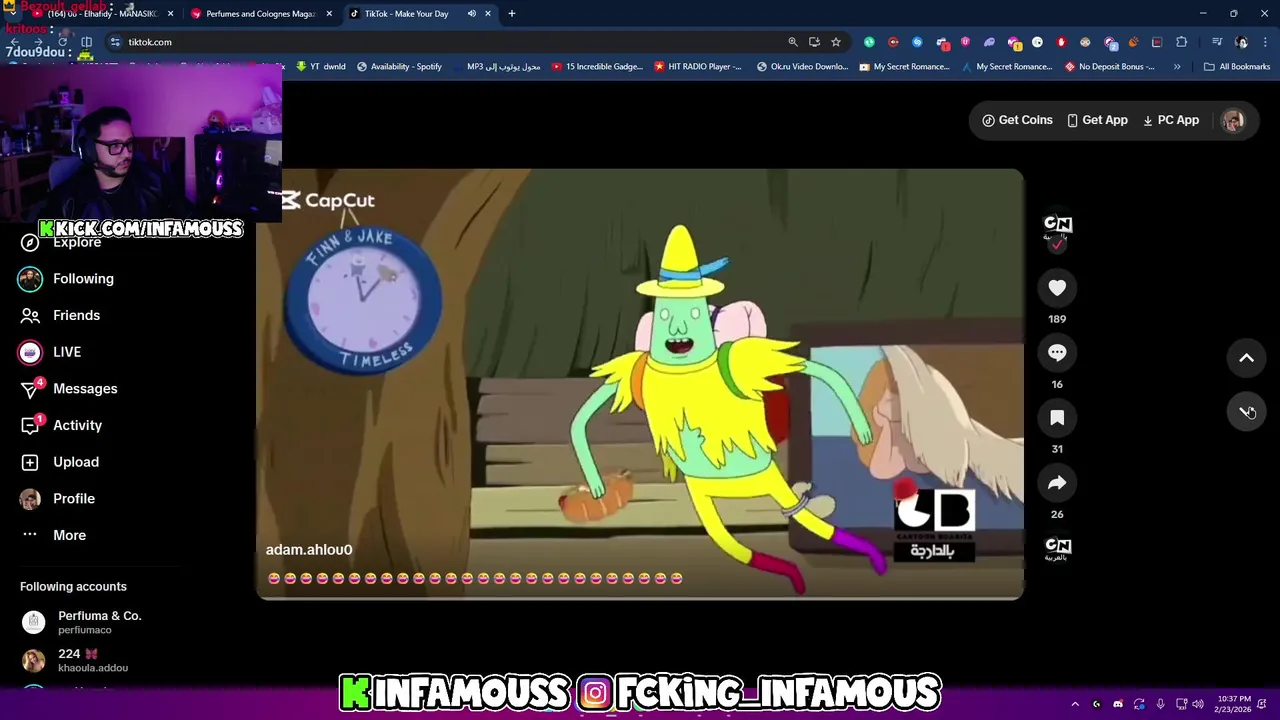
Task: Mute the TikTok tab via speaker icon
Action: (471, 14)
